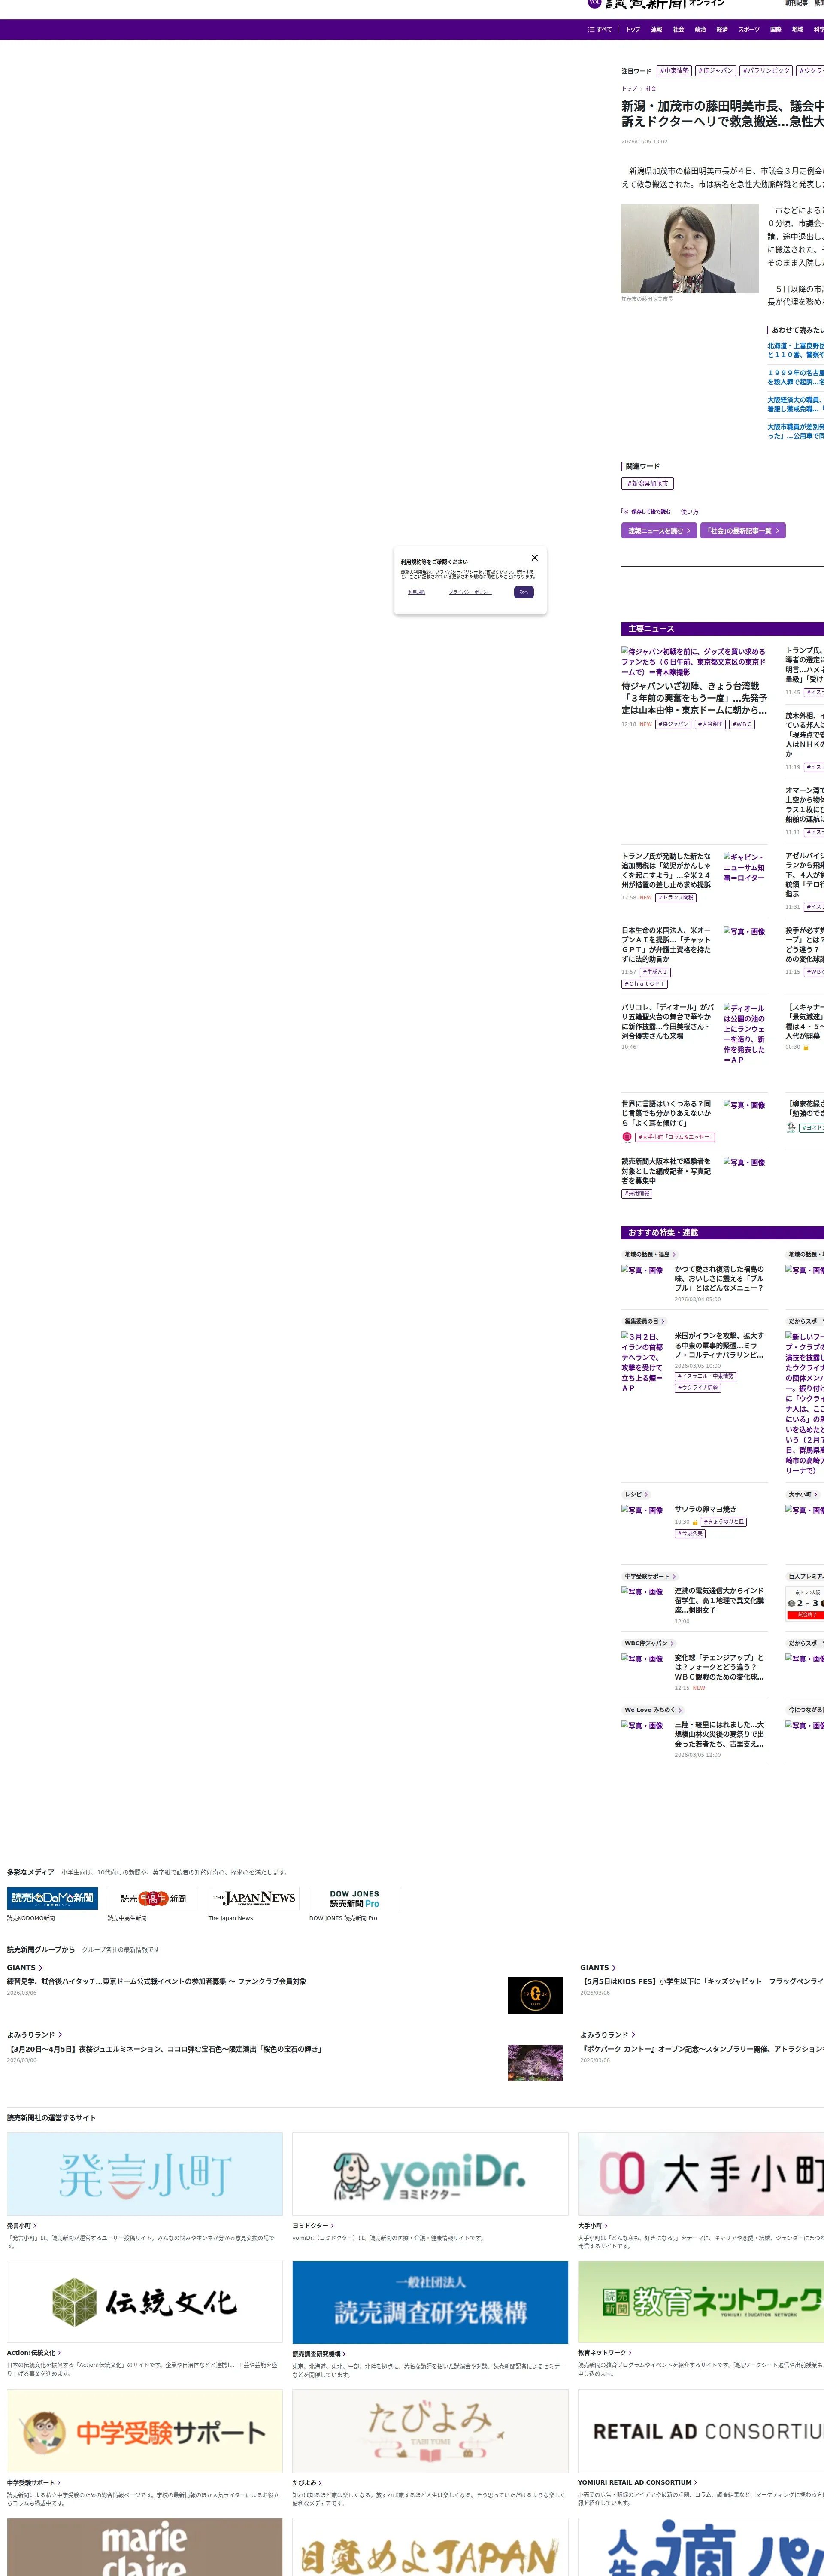
Task: Open プライバシーポリシー link in popup
Action: 470,592
